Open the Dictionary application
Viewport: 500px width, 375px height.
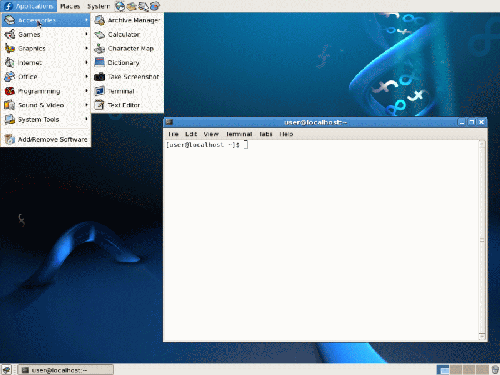tap(127, 62)
